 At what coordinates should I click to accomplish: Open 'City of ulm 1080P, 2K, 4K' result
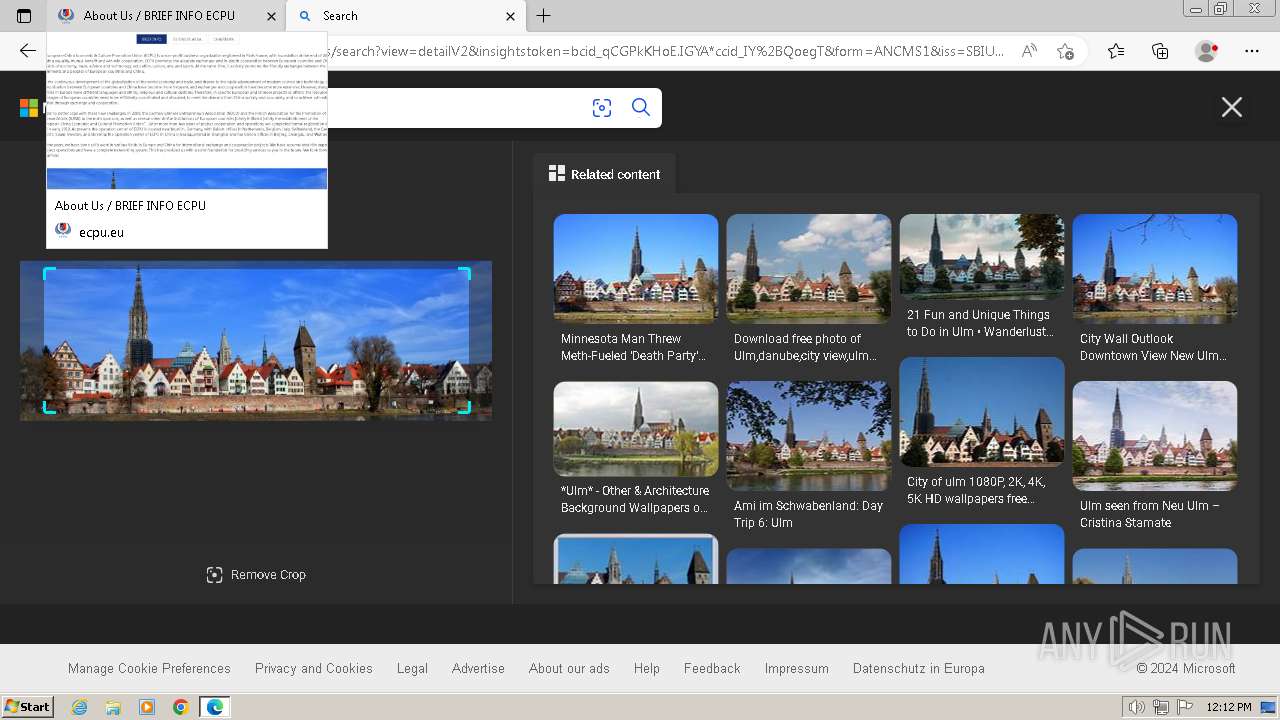[x=982, y=412]
